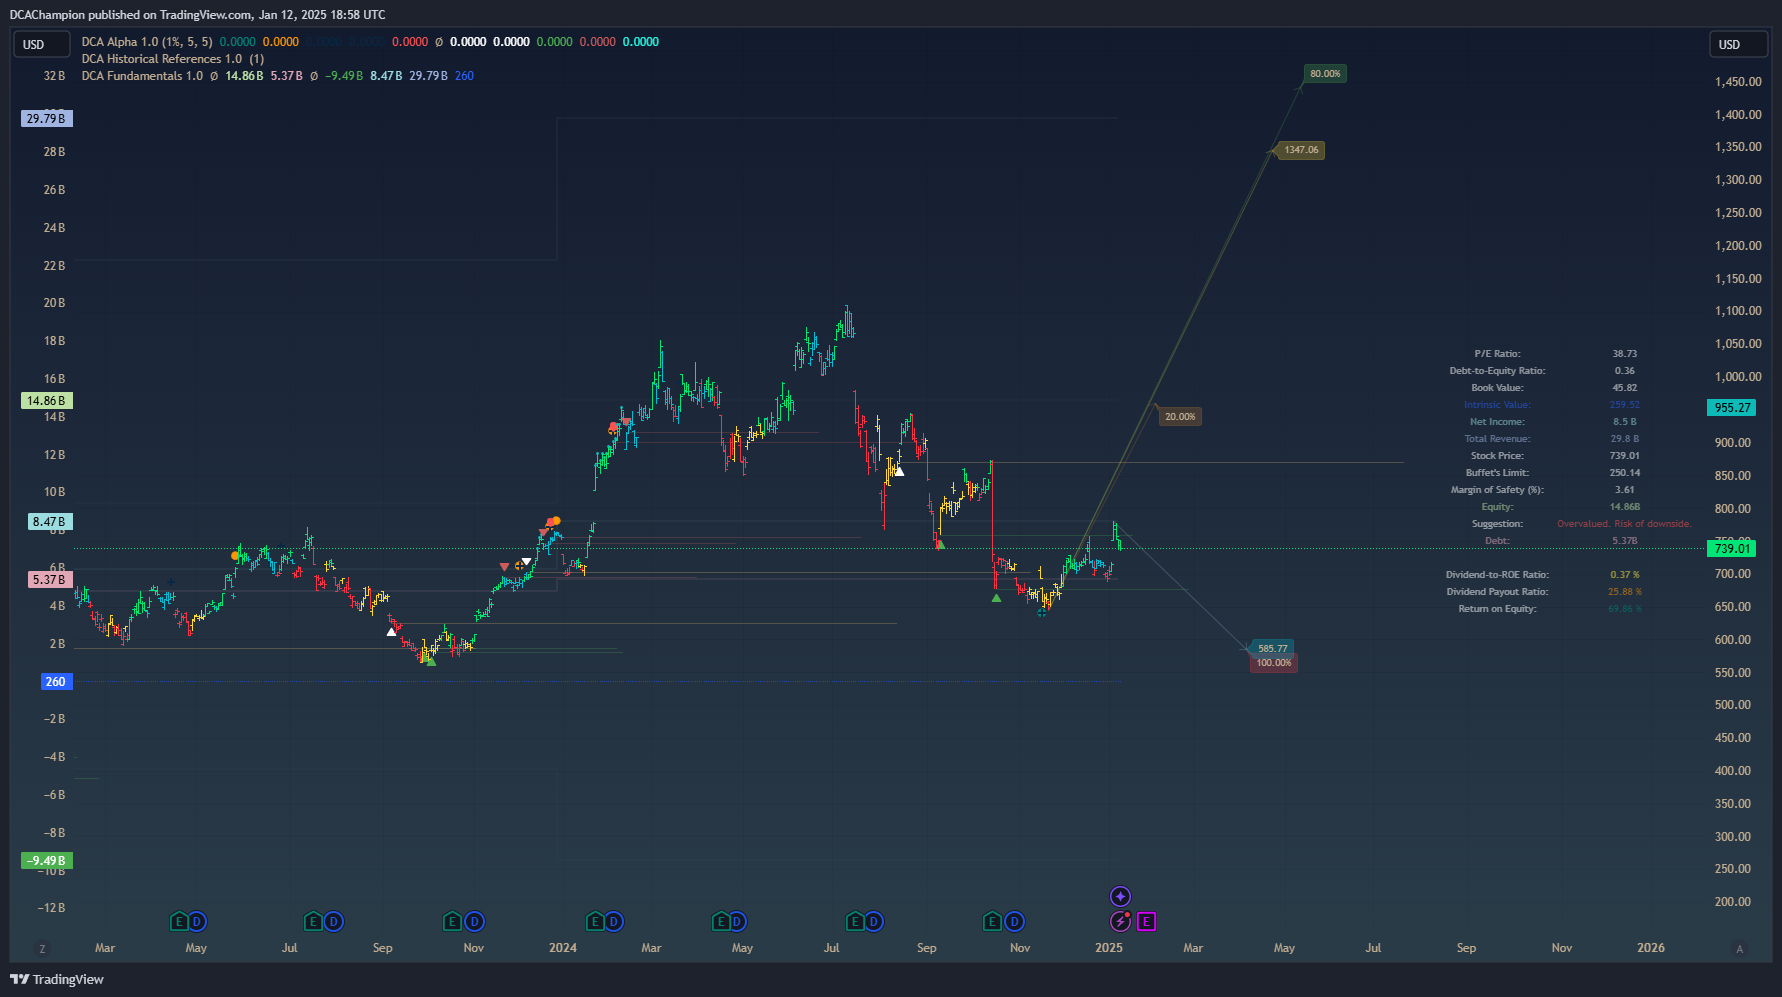Click the 1,450.00 price scale label
This screenshot has height=997, width=1782.
tap(1738, 82)
